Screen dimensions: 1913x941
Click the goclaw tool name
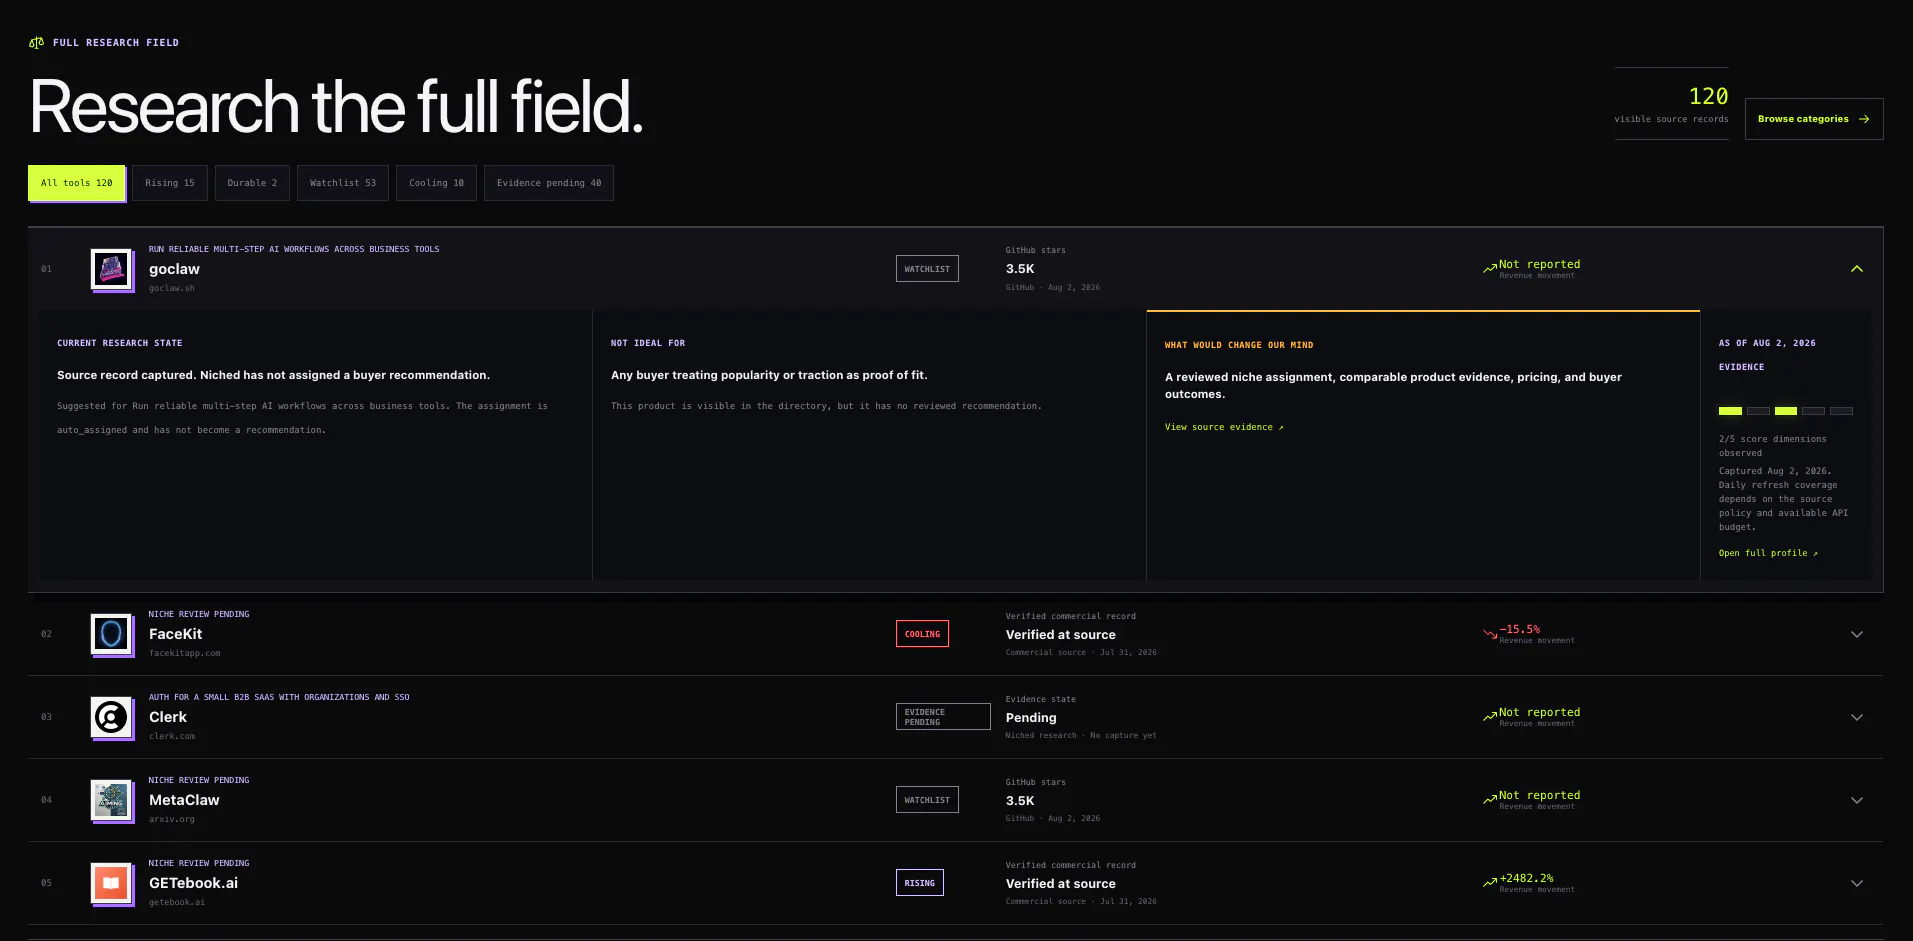tap(174, 269)
